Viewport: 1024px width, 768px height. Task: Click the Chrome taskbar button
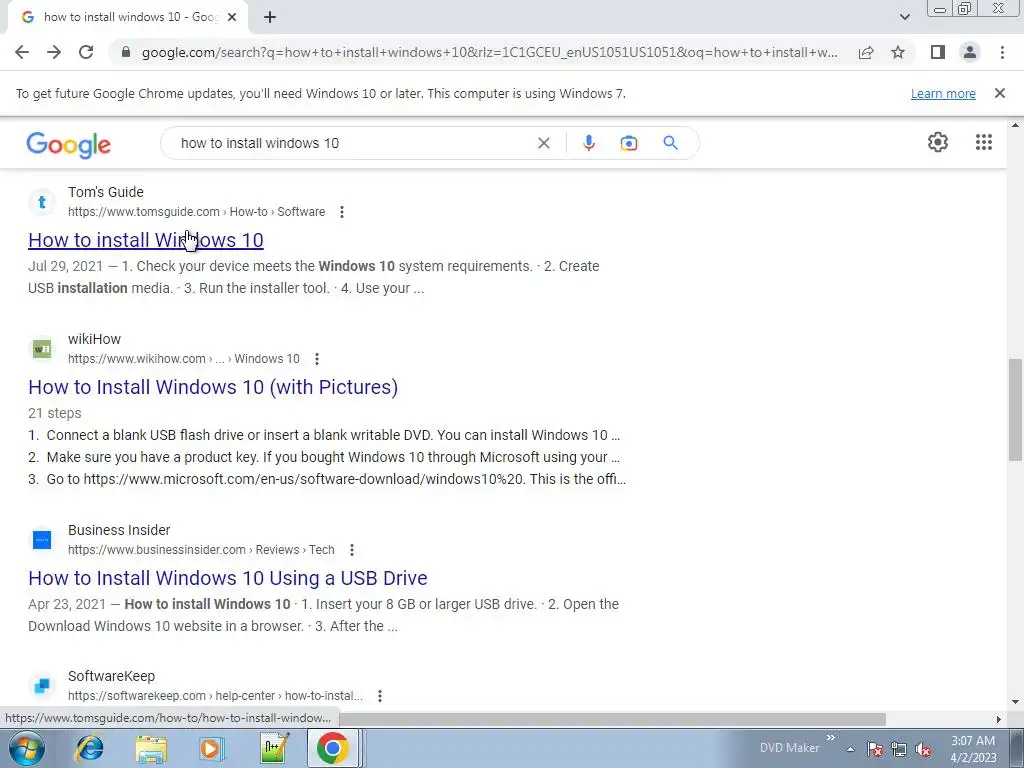point(332,748)
